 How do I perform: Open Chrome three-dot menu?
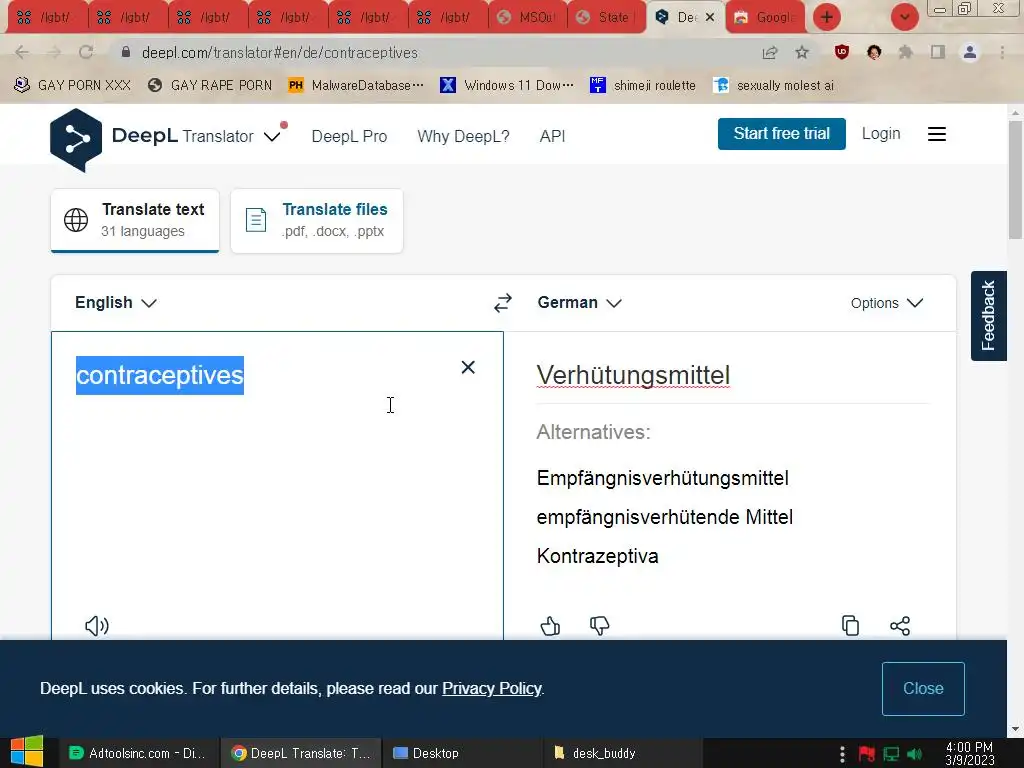pyautogui.click(x=1002, y=52)
